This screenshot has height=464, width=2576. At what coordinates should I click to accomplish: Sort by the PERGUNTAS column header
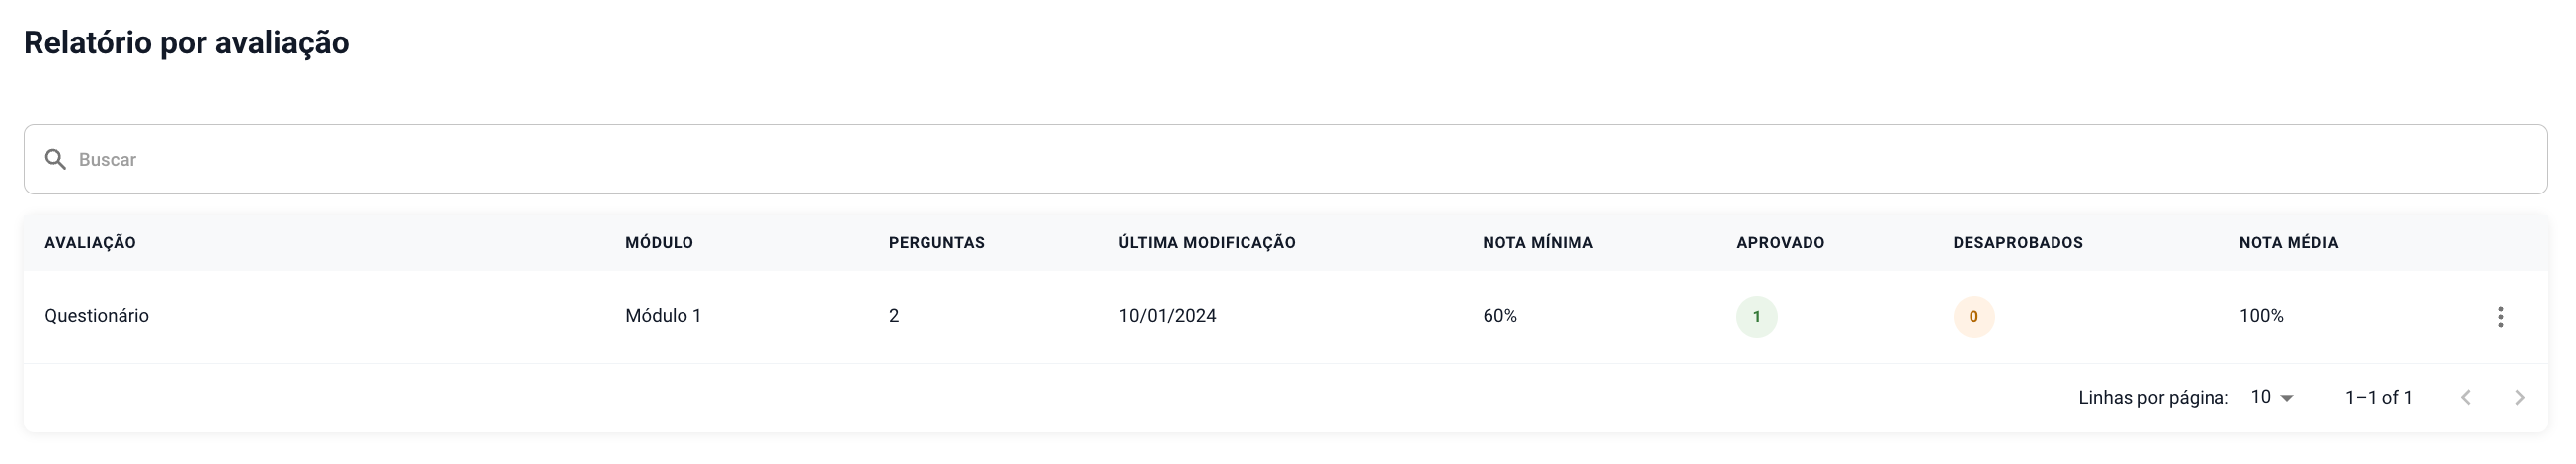point(936,243)
